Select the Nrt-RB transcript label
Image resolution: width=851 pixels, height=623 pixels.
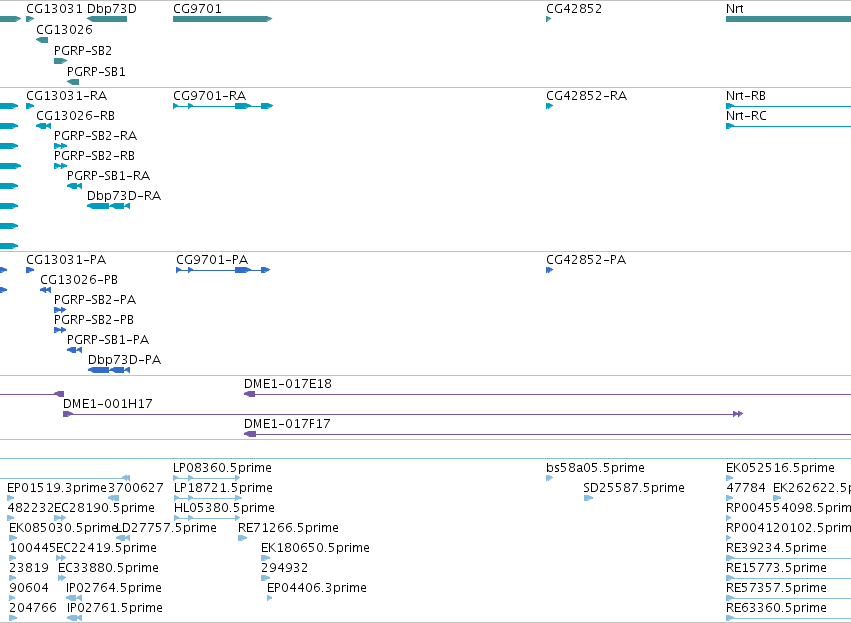click(746, 96)
